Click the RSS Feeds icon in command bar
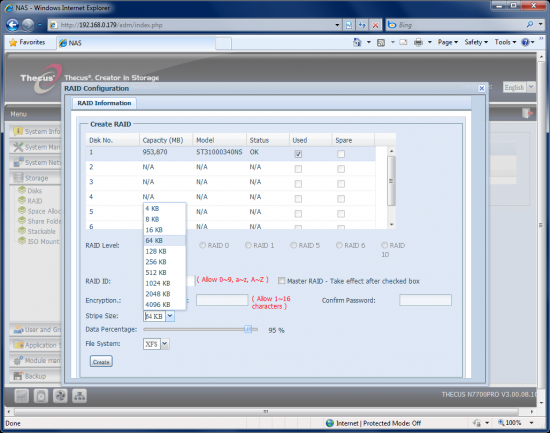Viewport: 550px width, 433px height. click(x=381, y=42)
